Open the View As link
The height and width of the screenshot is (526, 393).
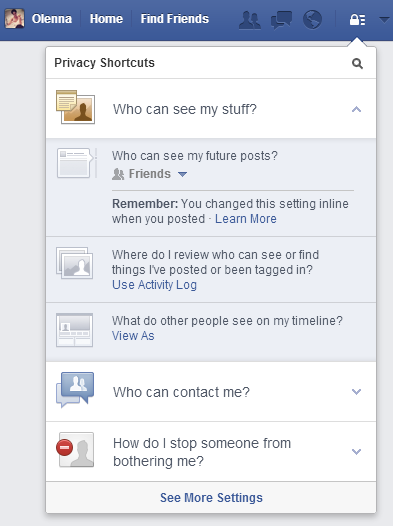[x=133, y=336]
